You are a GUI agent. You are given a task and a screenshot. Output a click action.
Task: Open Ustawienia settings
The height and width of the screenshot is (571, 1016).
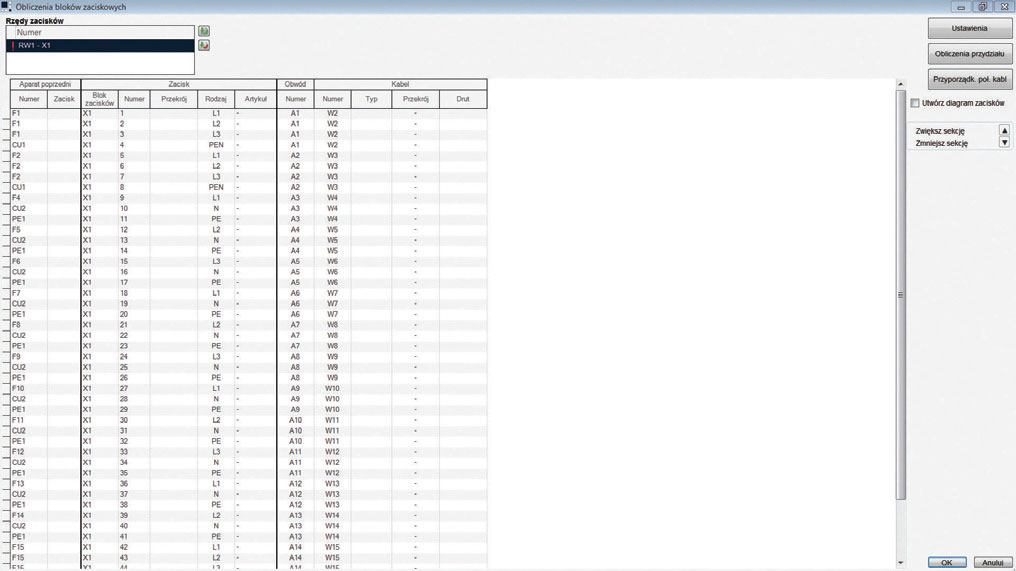point(969,28)
